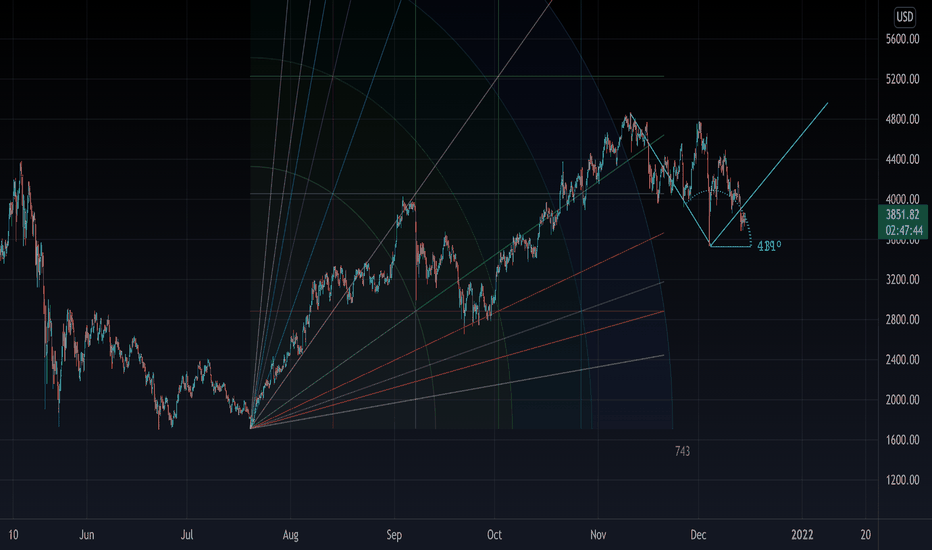
Task: Click the 3200.00 price axis label
Action: tap(902, 279)
